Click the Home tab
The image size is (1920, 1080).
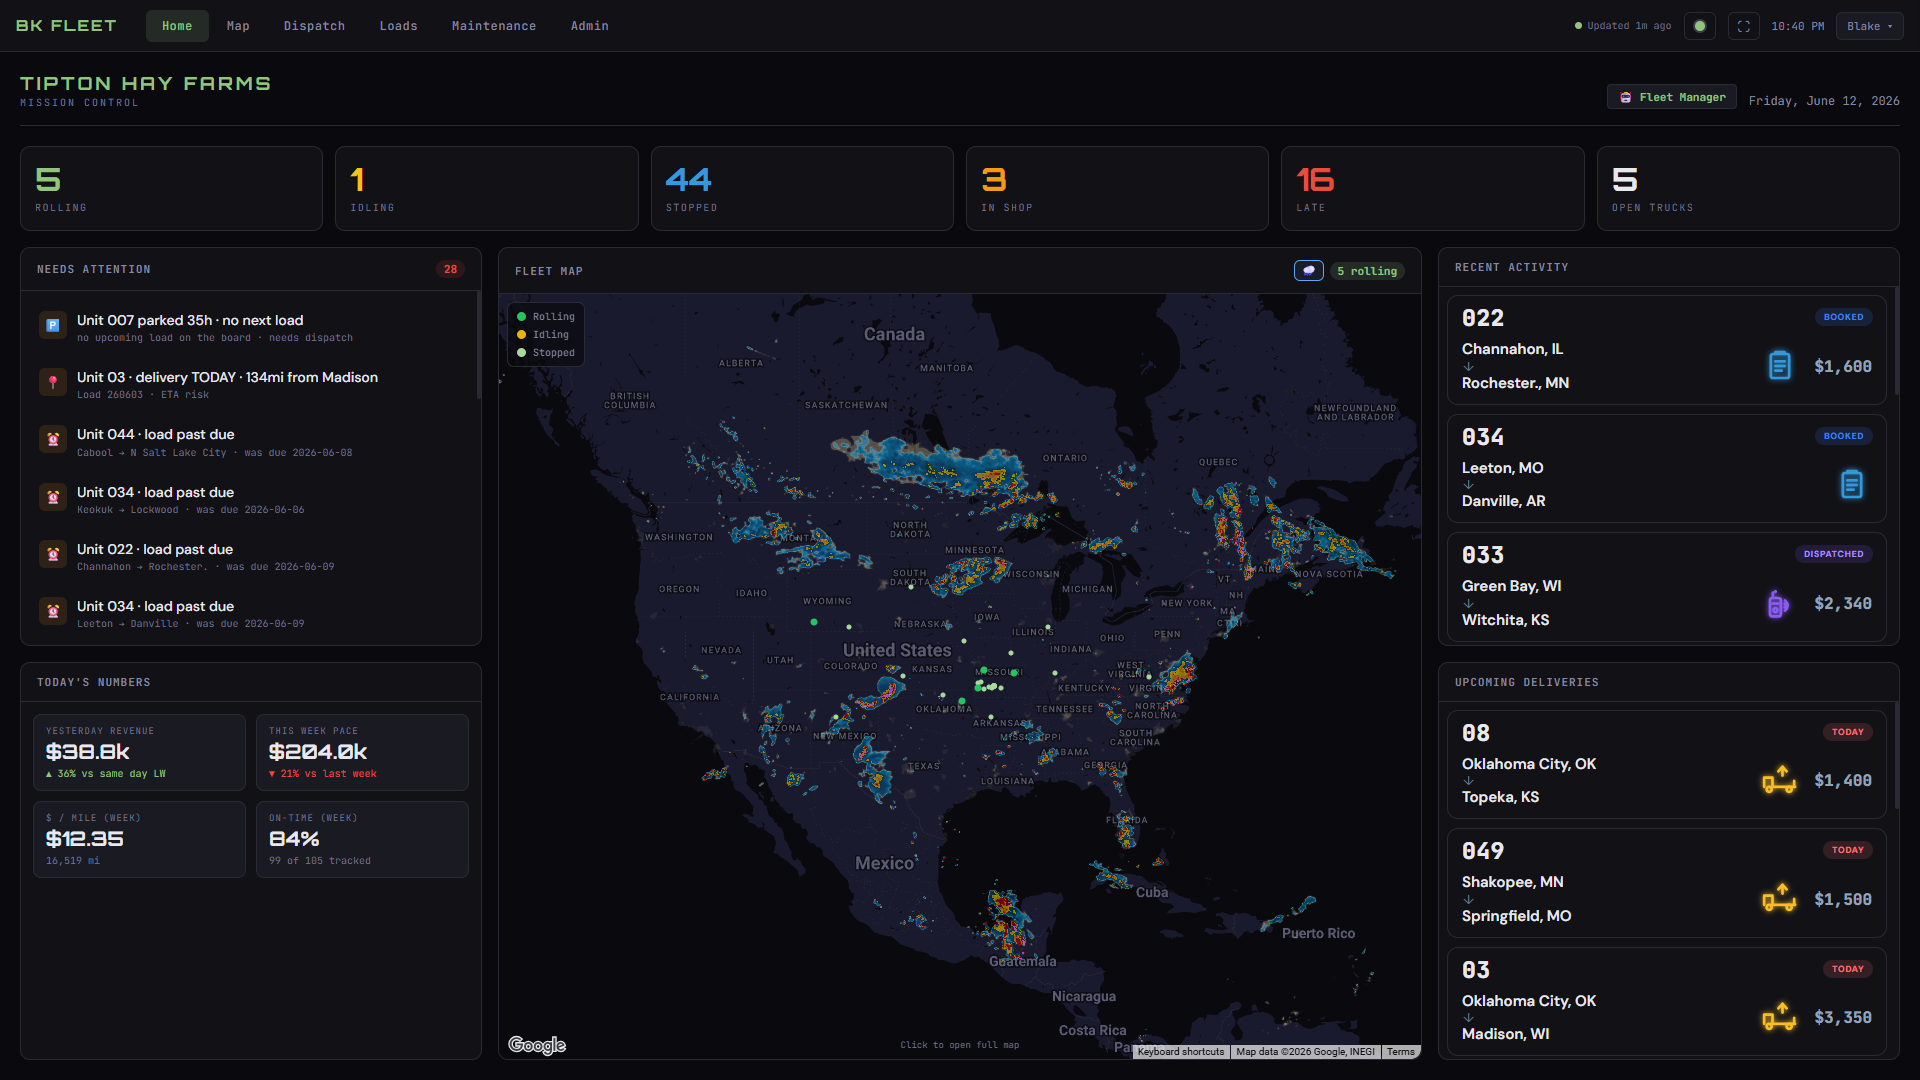pos(177,26)
